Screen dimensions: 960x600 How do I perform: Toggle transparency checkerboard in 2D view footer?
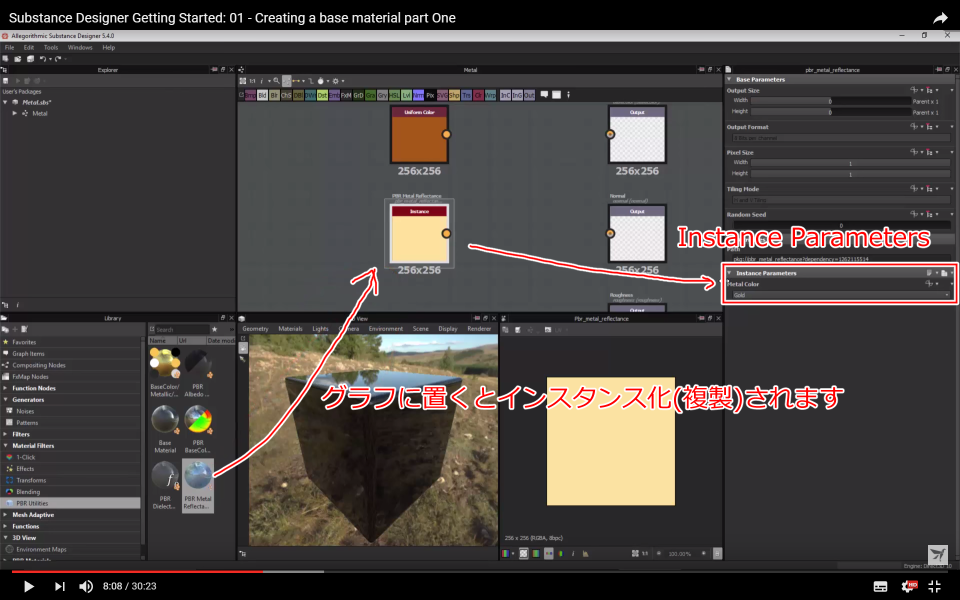click(x=523, y=553)
